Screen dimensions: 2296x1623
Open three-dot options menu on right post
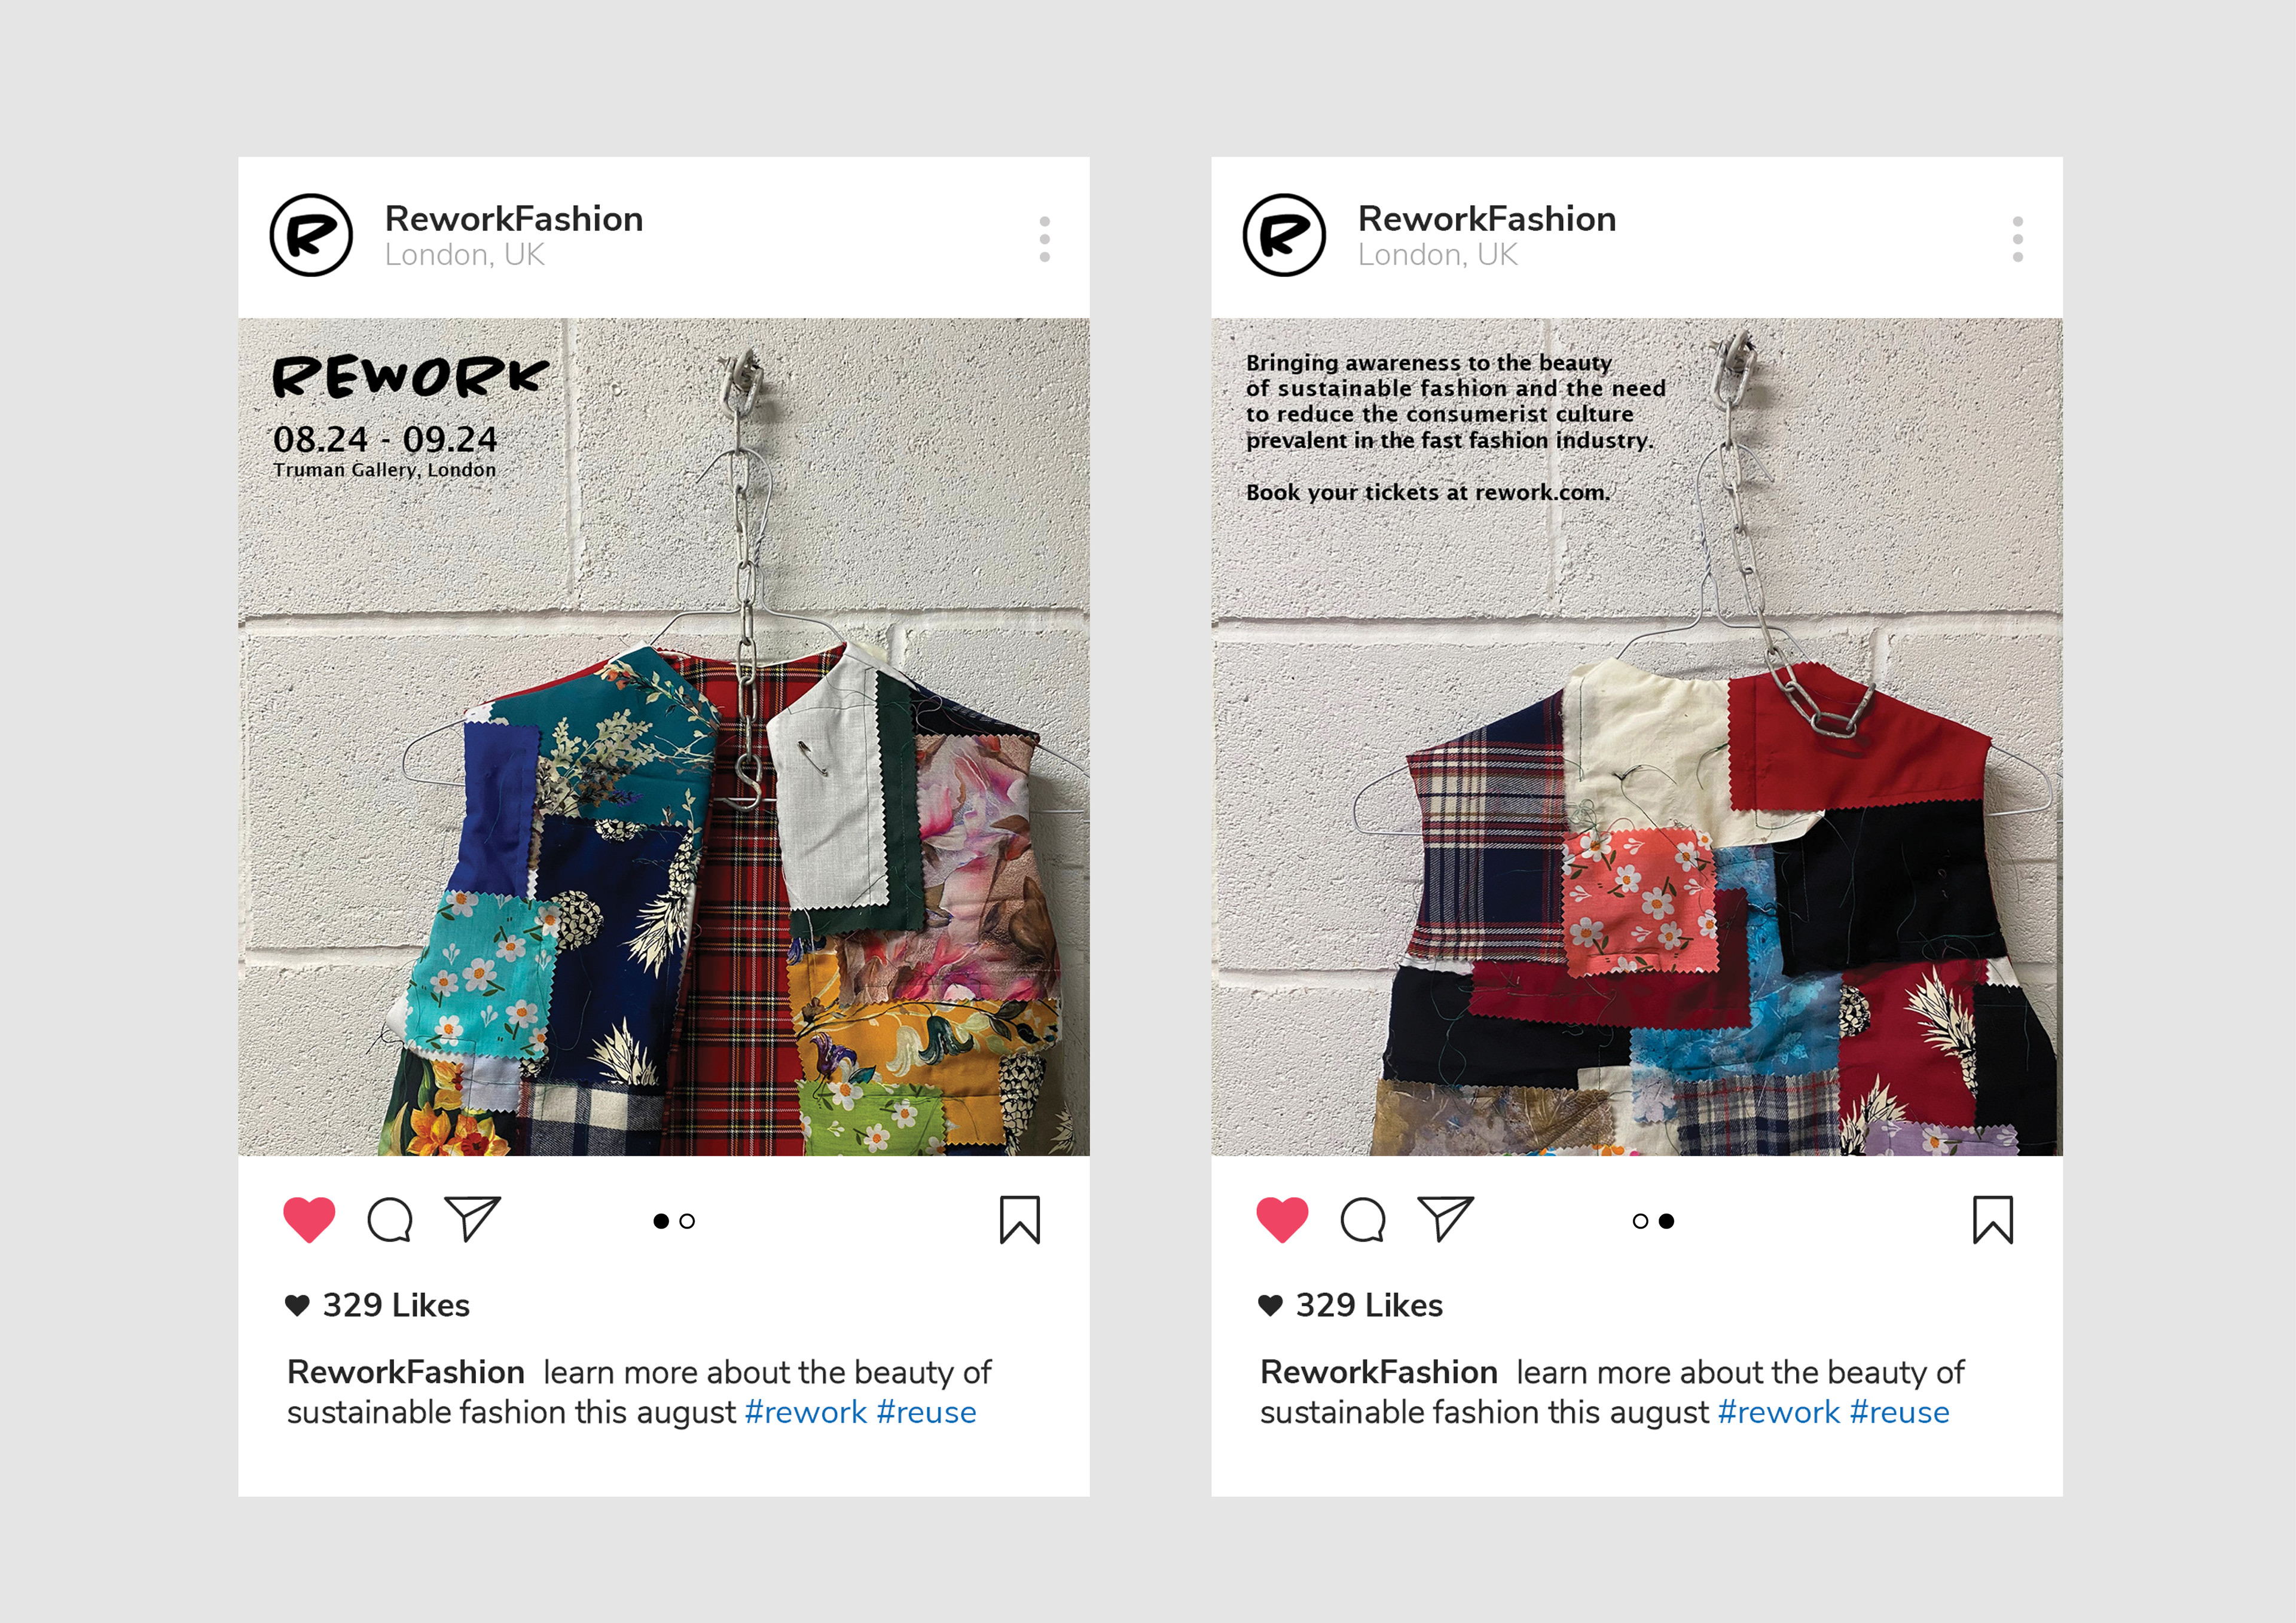(2018, 239)
